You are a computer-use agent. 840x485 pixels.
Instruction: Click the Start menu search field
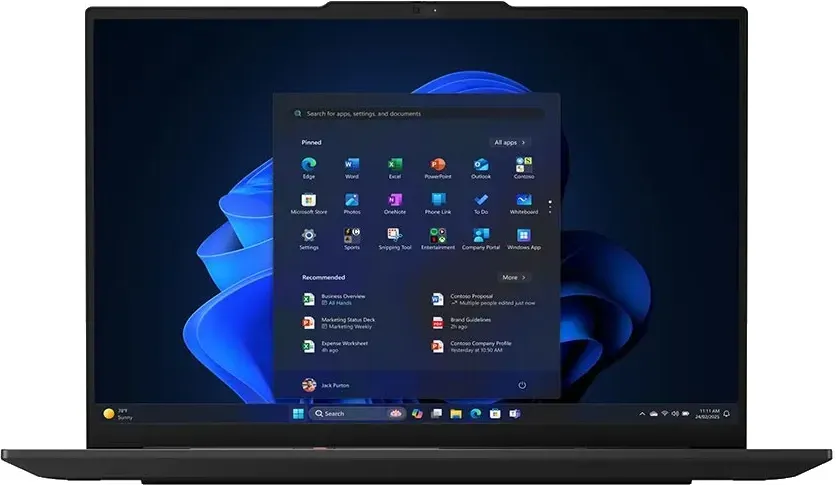tap(417, 114)
